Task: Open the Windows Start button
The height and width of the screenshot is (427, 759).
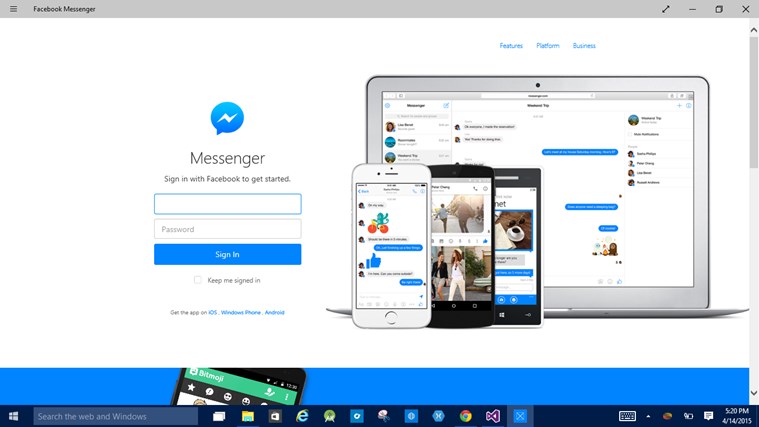Action: [14, 416]
